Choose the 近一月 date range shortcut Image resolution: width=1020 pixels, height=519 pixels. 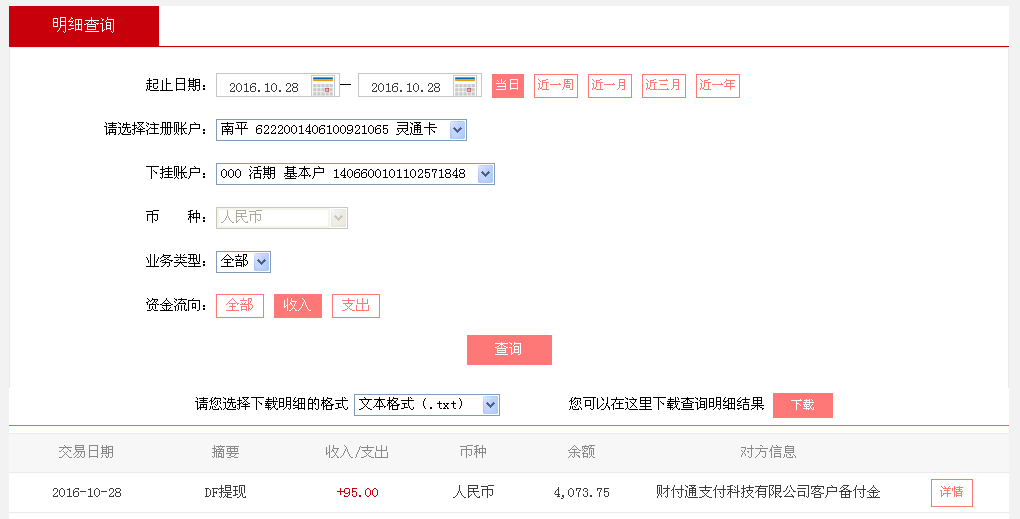(609, 86)
